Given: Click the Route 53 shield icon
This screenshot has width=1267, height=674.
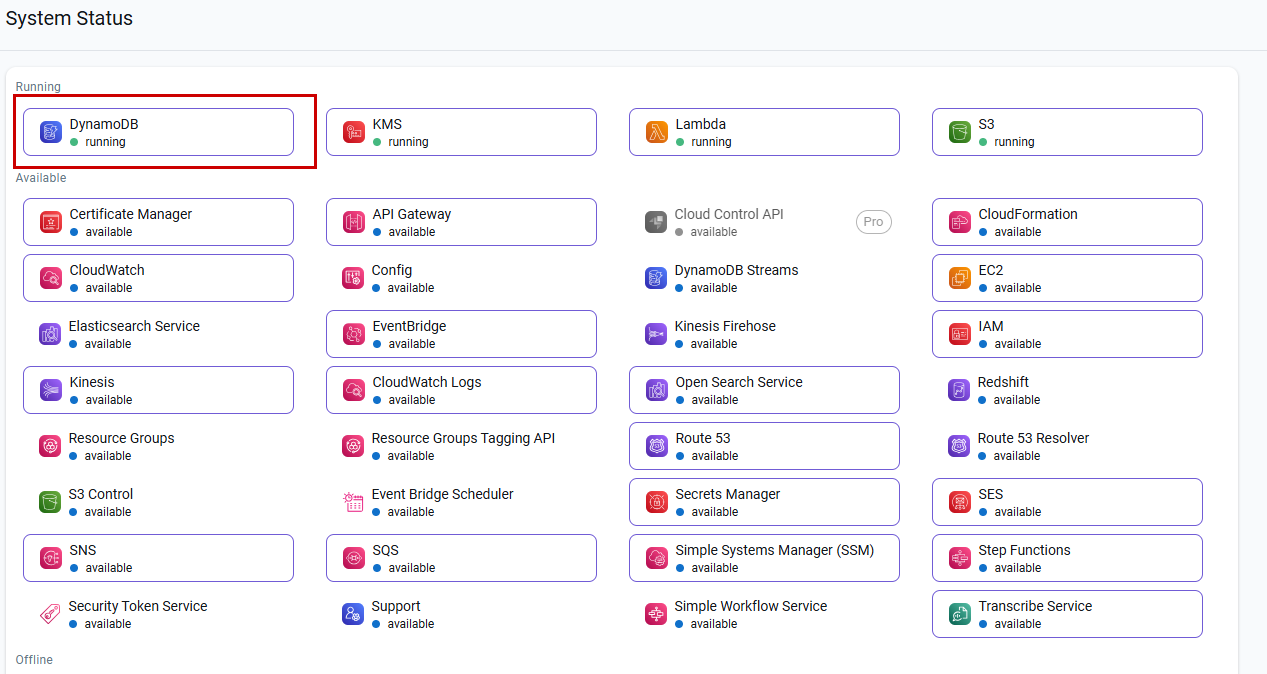Looking at the screenshot, I should click(657, 446).
